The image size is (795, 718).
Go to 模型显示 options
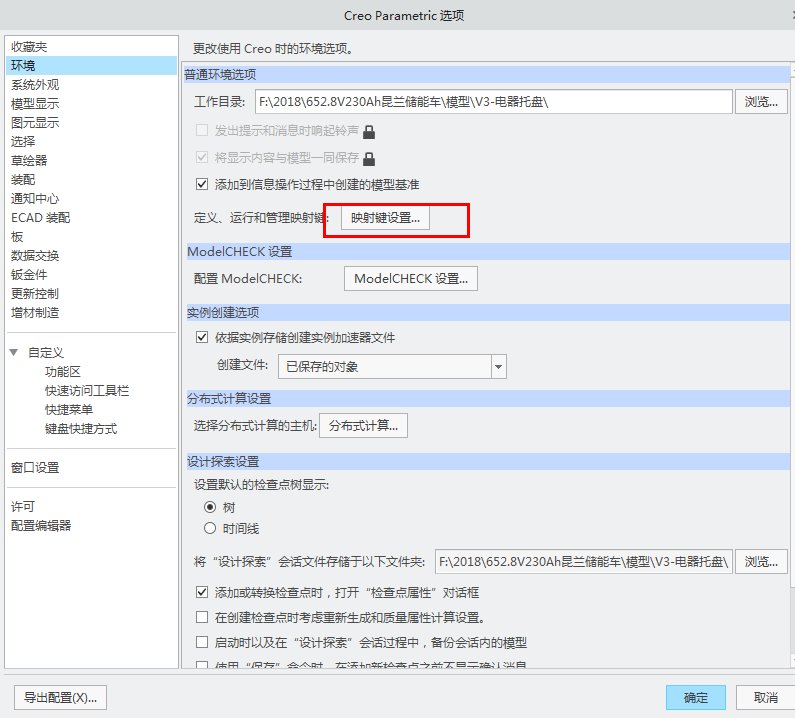point(35,104)
